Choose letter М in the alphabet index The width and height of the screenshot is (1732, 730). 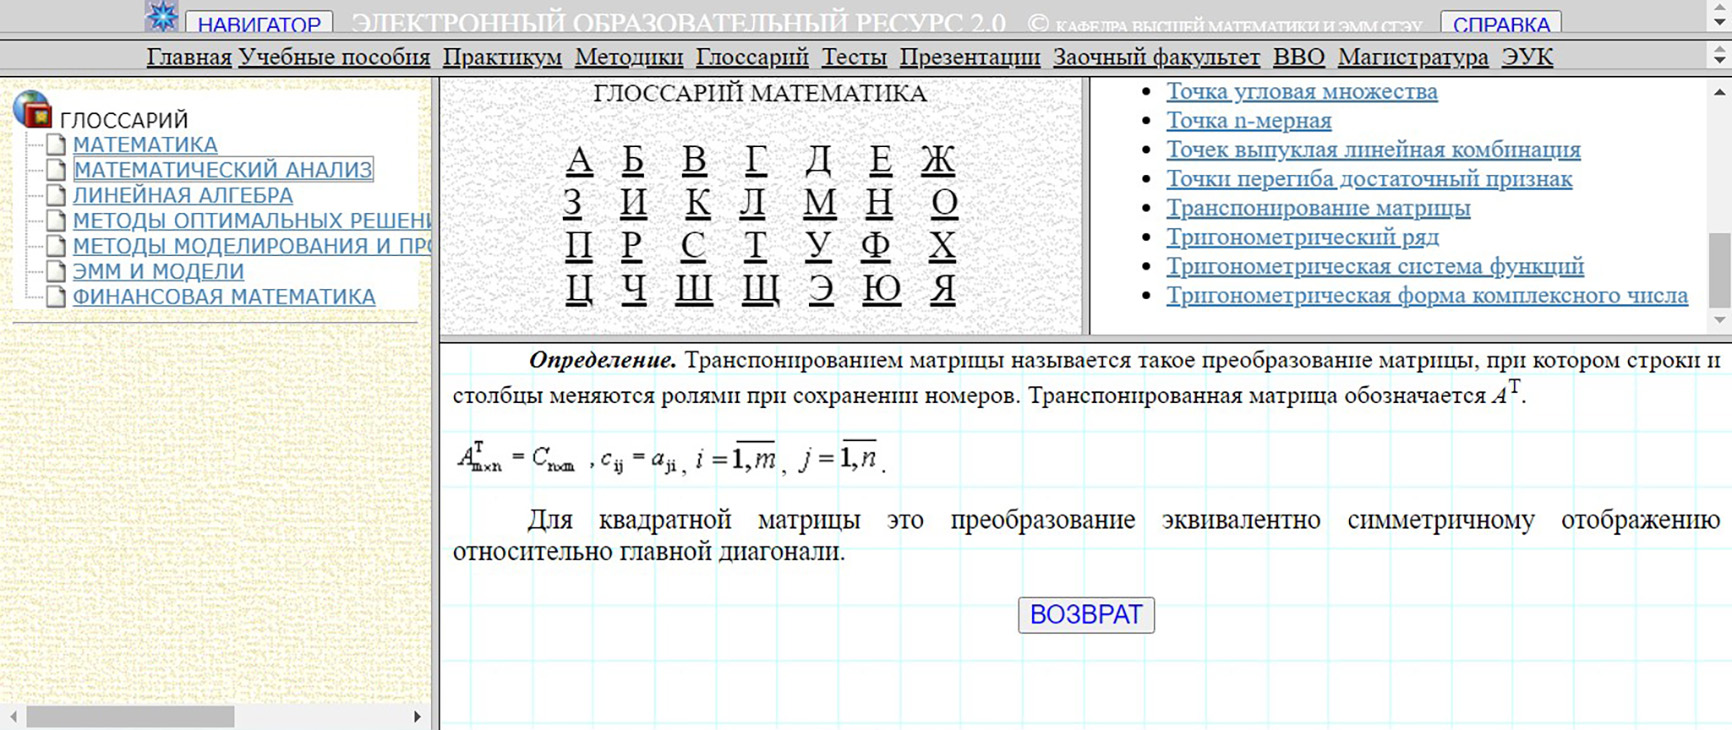click(x=819, y=202)
